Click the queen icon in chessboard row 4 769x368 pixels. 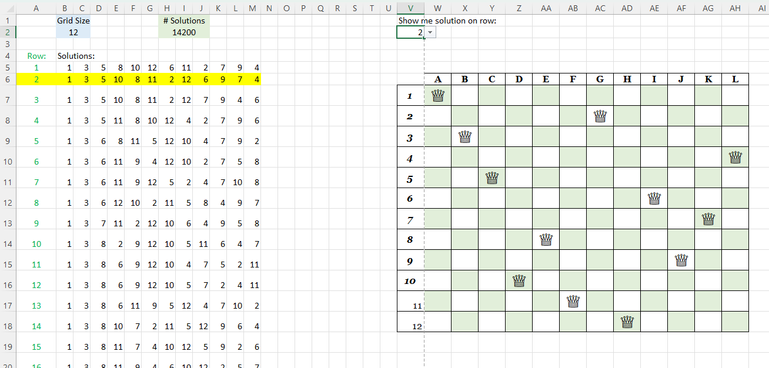[x=735, y=158]
